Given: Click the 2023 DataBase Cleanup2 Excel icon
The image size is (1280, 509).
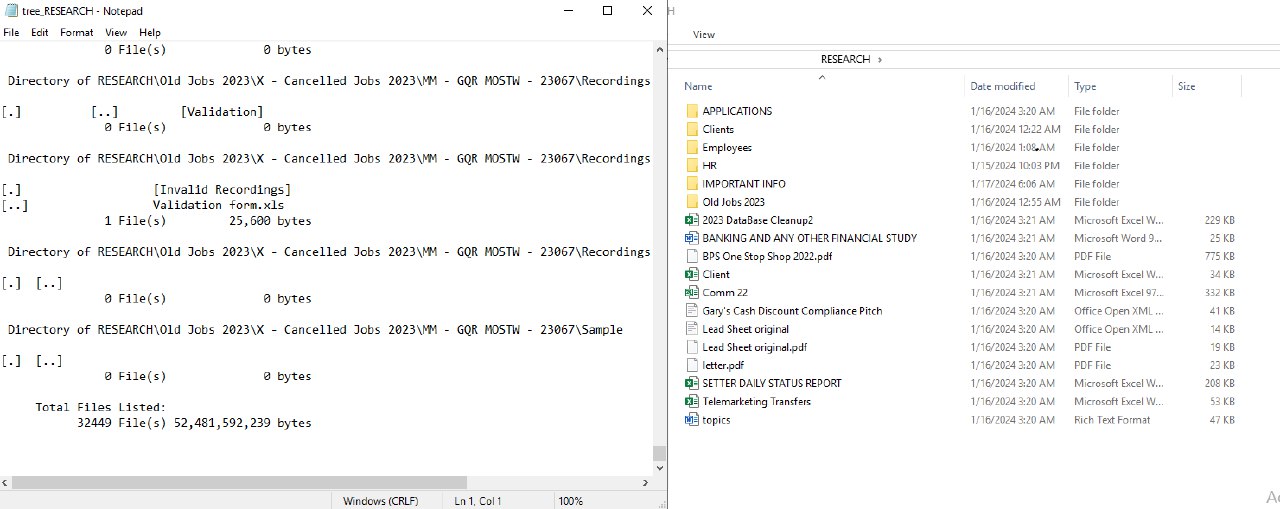Looking at the screenshot, I should click(x=691, y=220).
